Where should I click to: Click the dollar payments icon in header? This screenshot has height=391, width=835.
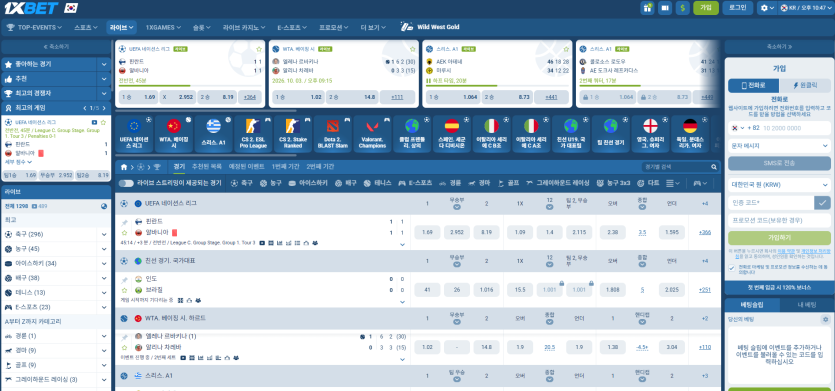tap(682, 8)
